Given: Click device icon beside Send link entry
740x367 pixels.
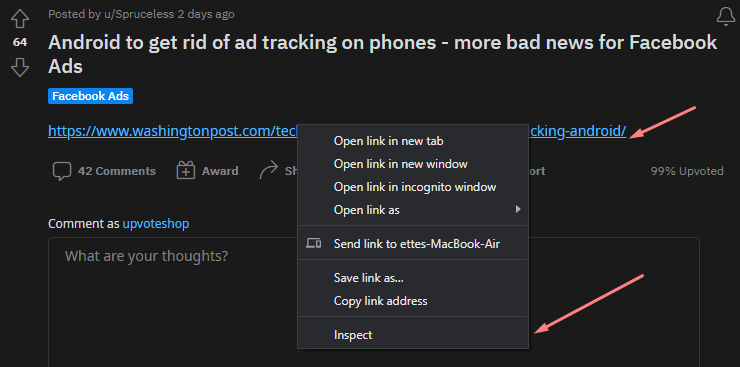Looking at the screenshot, I should pos(313,243).
